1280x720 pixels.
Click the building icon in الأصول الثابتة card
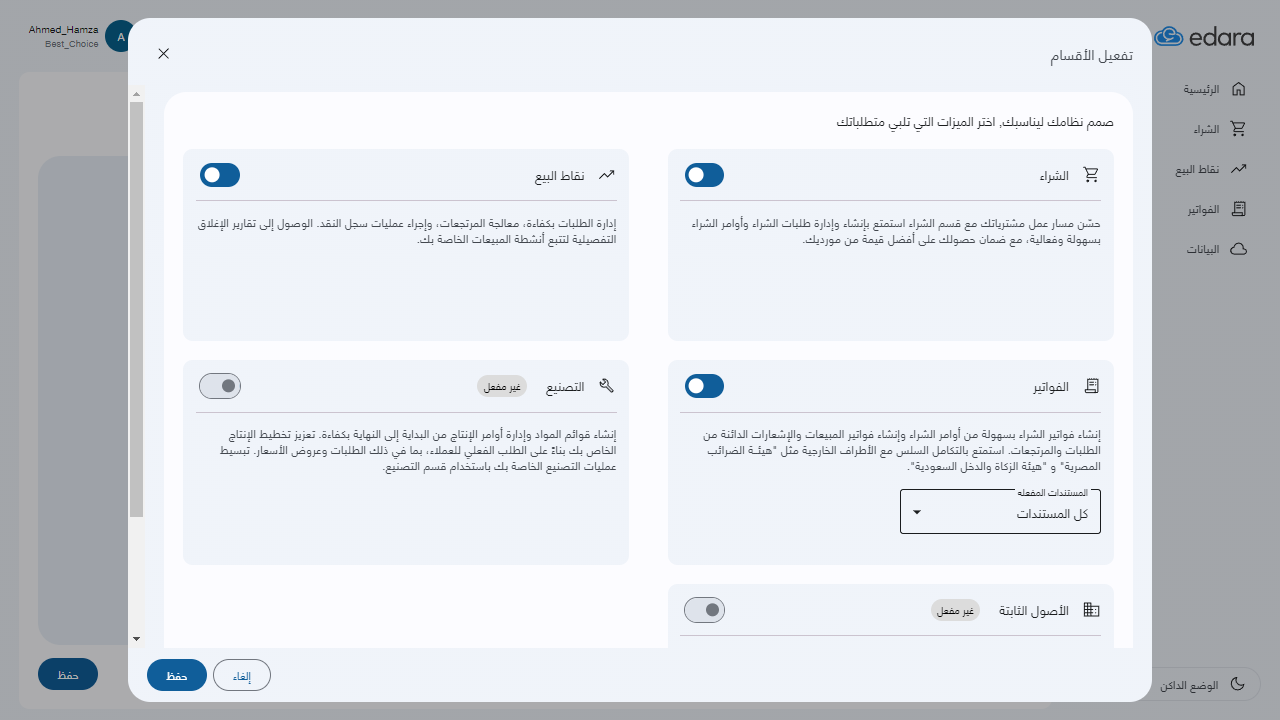[1091, 610]
